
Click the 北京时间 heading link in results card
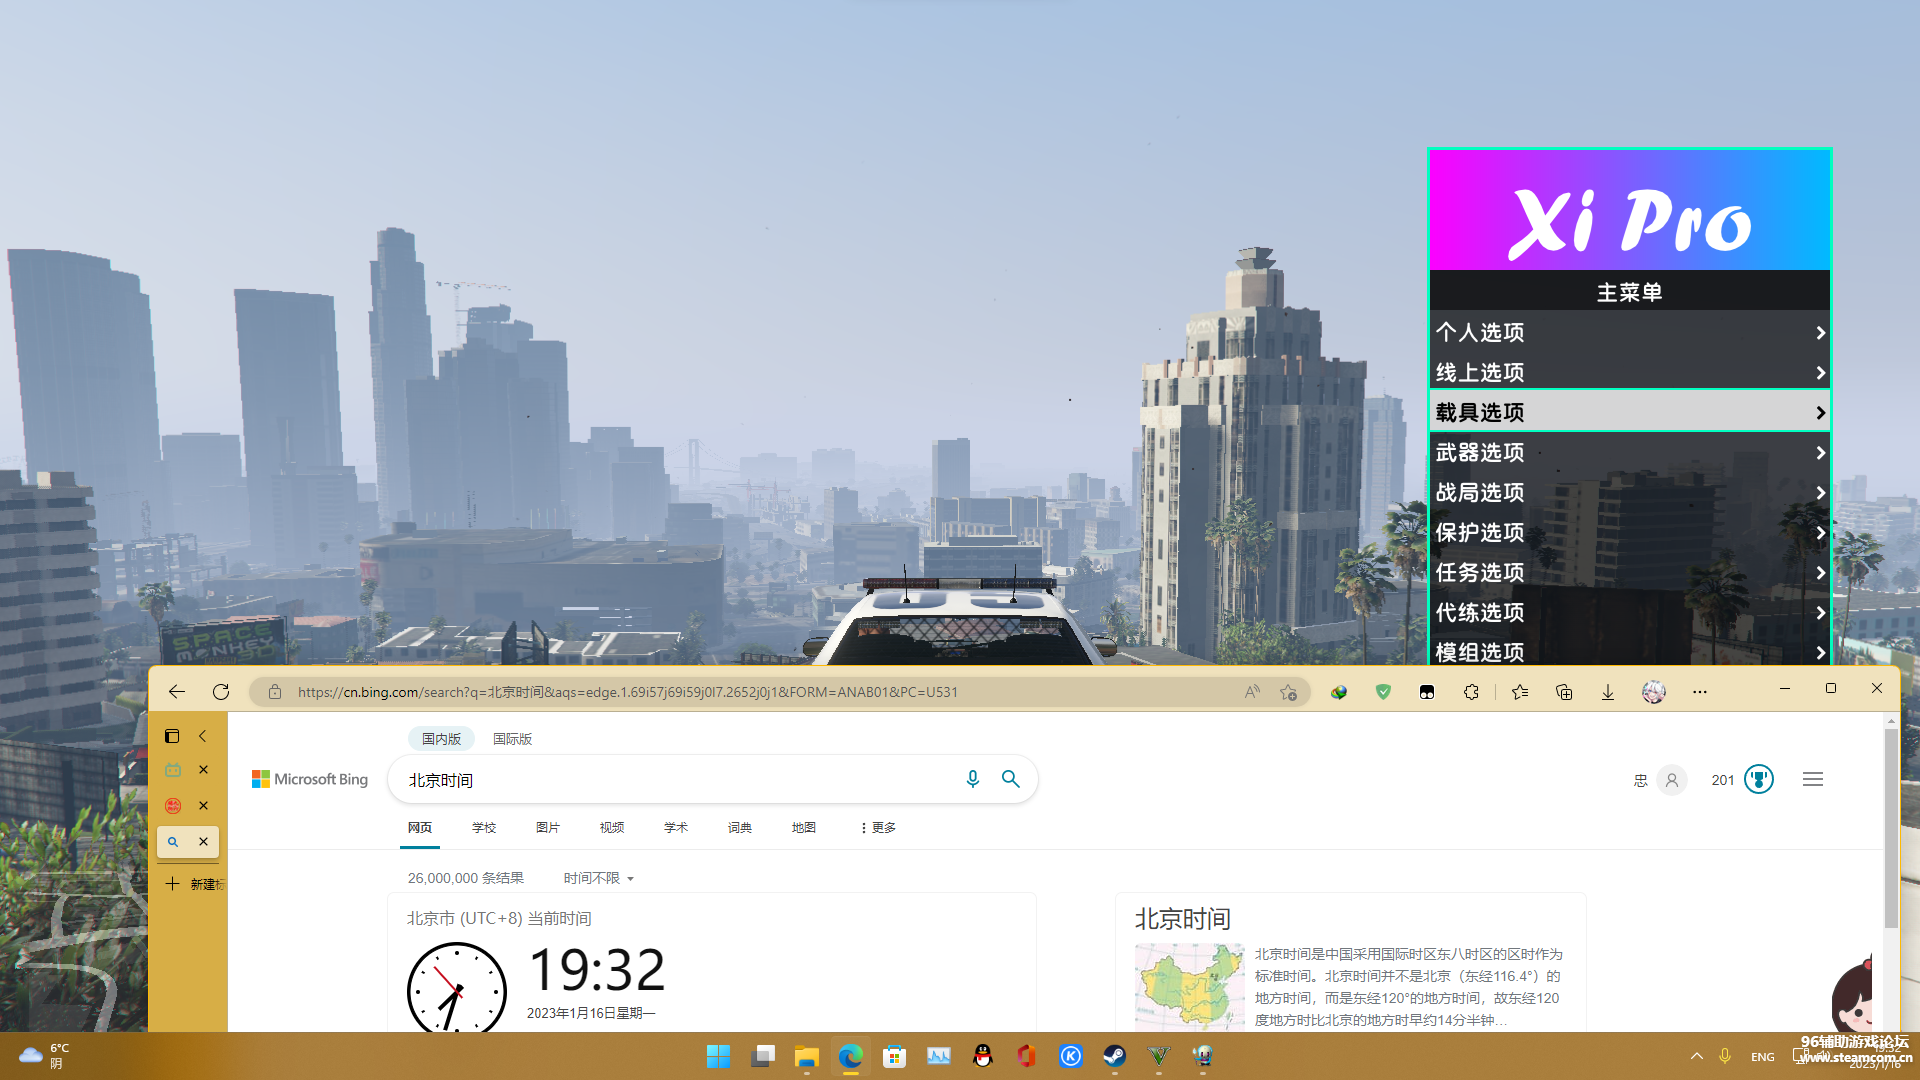tap(1181, 919)
